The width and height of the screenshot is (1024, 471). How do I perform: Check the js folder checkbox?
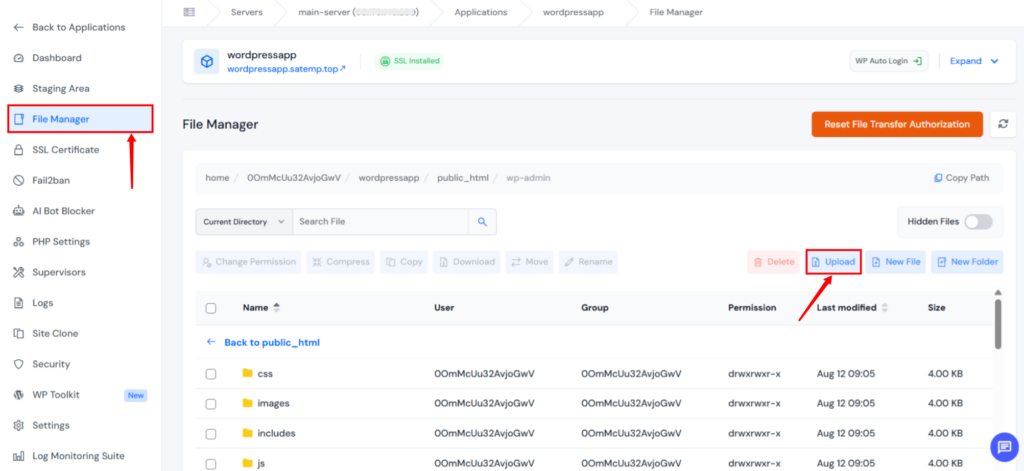tap(211, 464)
